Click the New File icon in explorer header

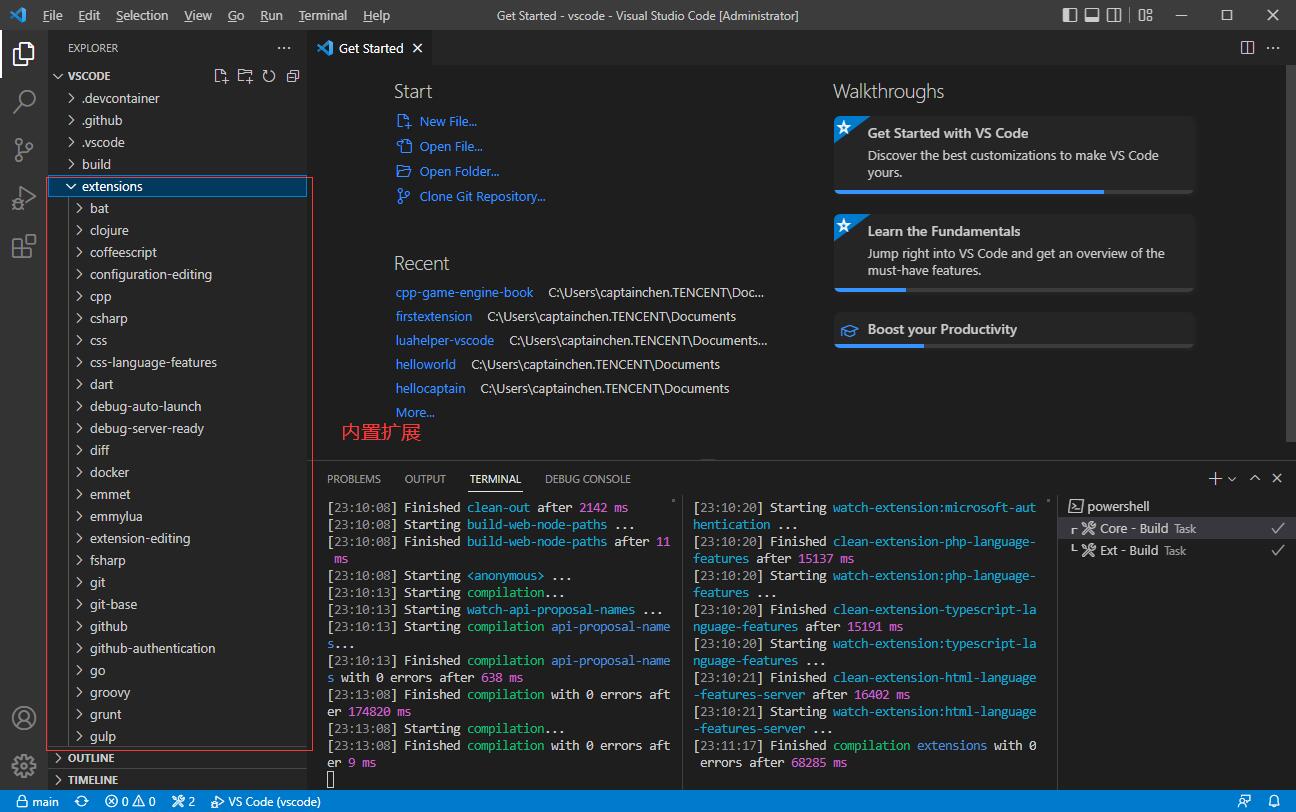tap(221, 76)
